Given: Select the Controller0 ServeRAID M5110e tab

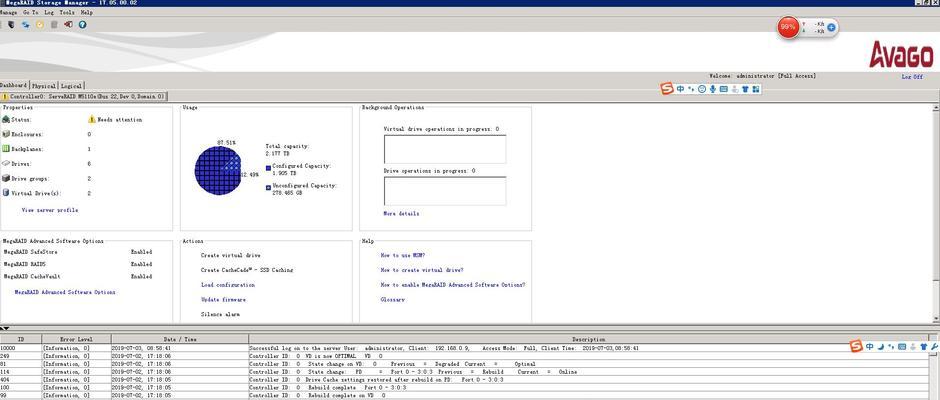Looking at the screenshot, I should (x=84, y=96).
